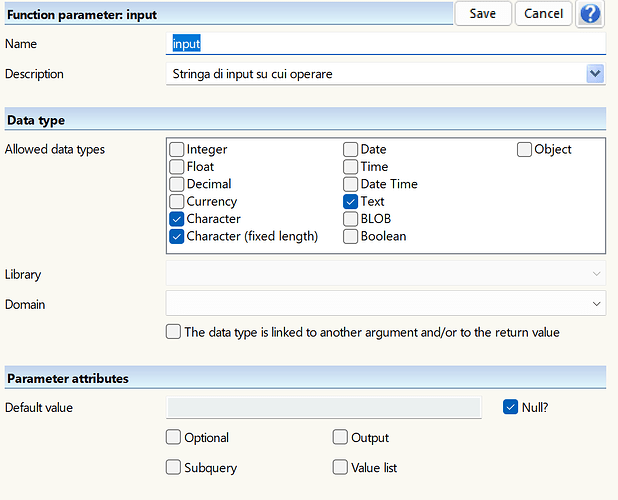This screenshot has height=500, width=618.
Task: Click the Default value field
Action: [x=324, y=408]
